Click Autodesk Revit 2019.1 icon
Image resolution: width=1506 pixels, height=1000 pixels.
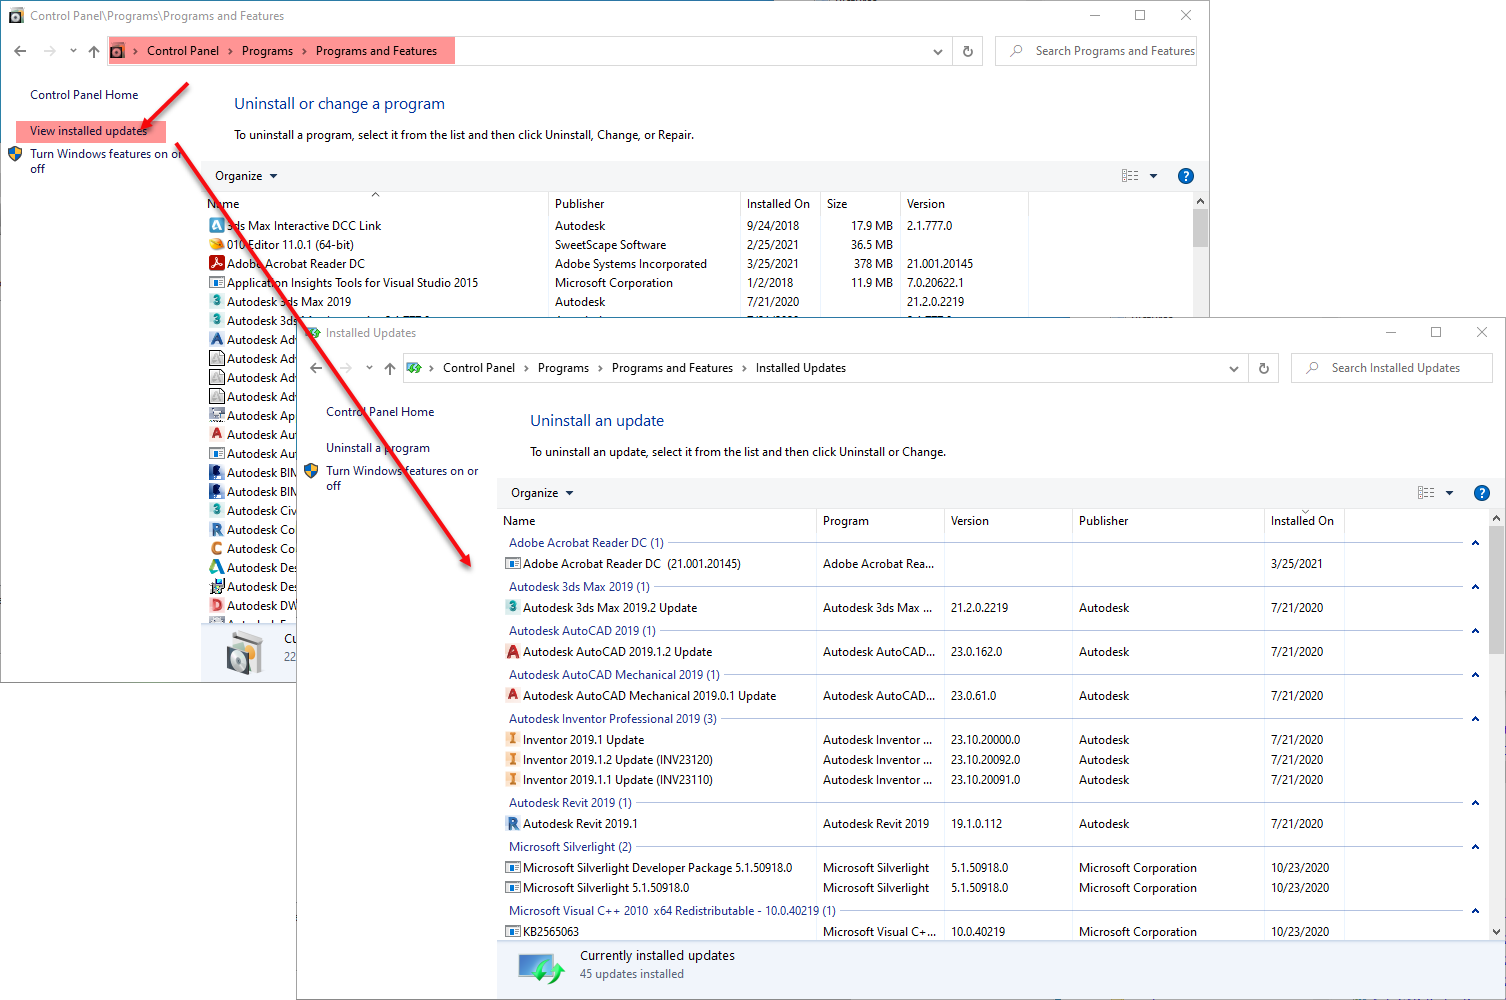[513, 823]
